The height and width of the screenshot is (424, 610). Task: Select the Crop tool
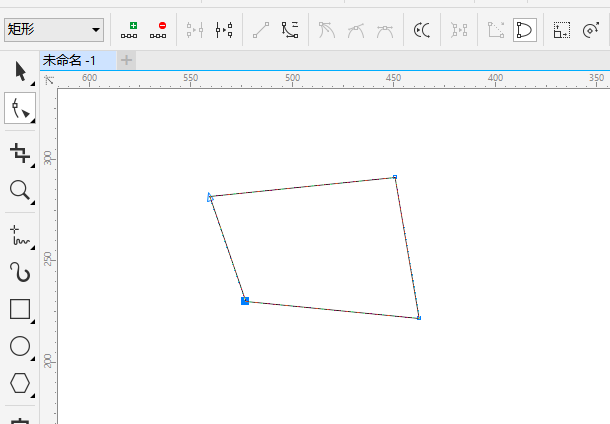[x=20, y=153]
